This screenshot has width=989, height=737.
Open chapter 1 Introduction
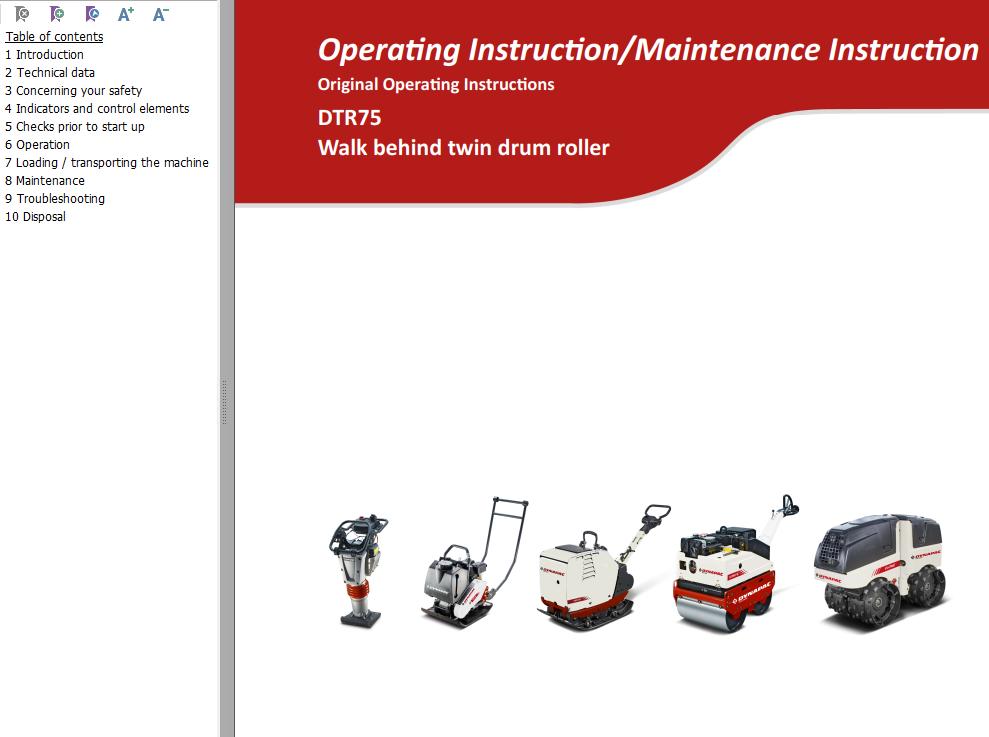click(44, 55)
